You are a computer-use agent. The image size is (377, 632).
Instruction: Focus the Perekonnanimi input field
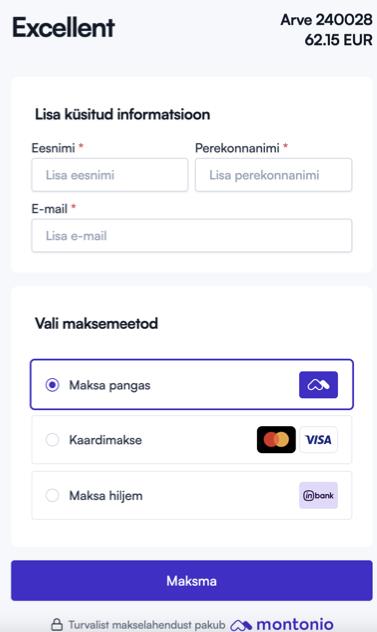(273, 175)
